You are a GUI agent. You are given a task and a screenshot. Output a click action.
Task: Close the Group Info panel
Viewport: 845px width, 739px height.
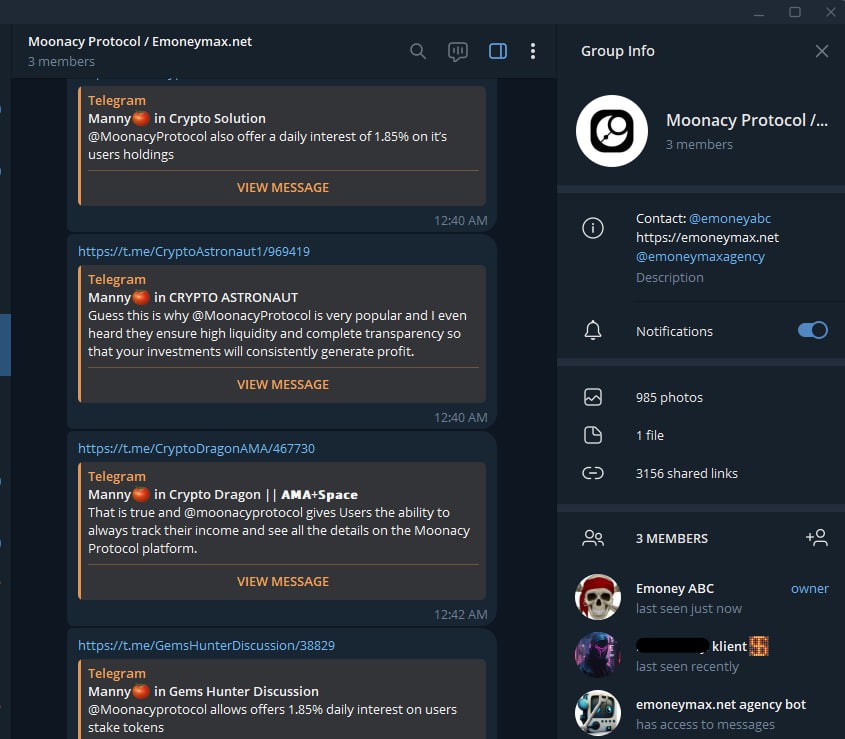(822, 51)
